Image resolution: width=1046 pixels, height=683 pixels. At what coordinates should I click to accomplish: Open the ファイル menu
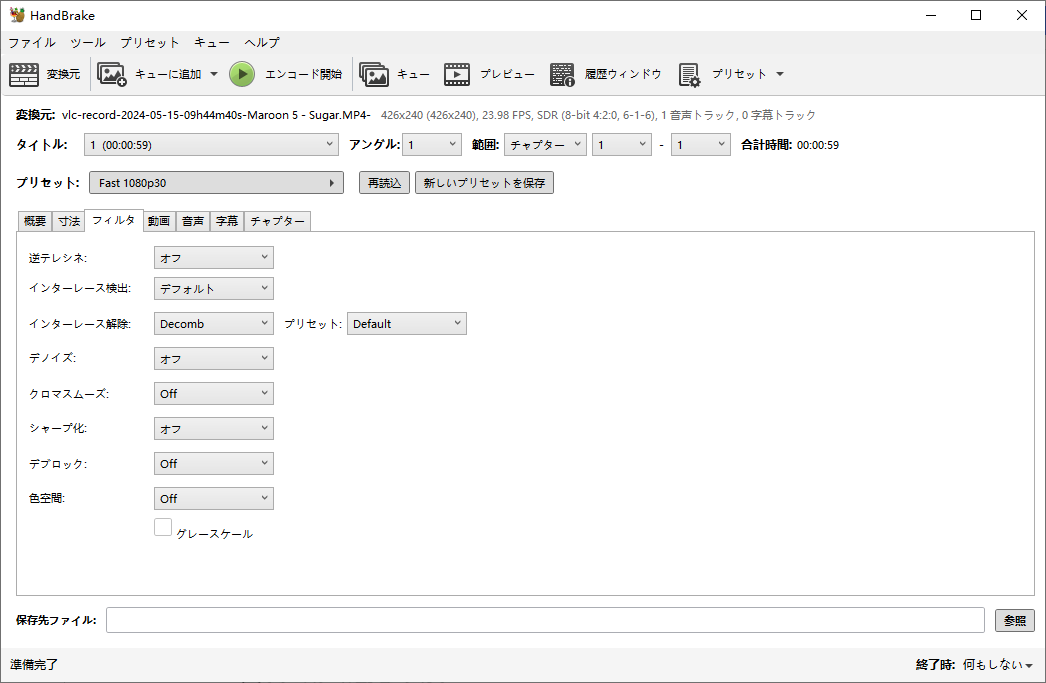click(x=32, y=43)
